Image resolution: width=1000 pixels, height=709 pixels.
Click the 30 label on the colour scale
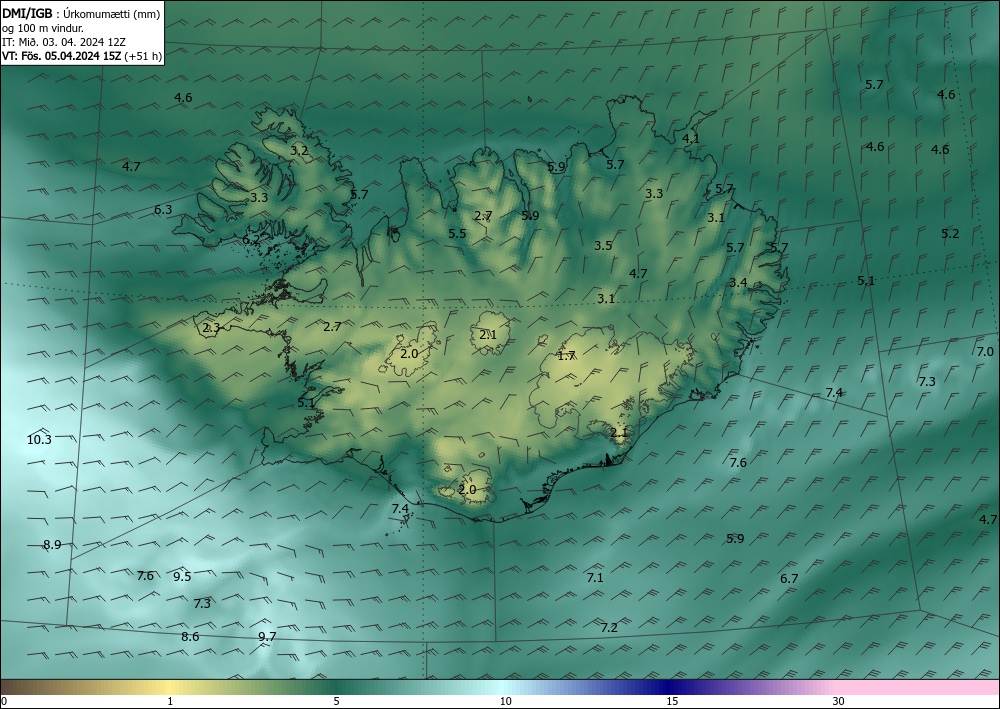(839, 702)
